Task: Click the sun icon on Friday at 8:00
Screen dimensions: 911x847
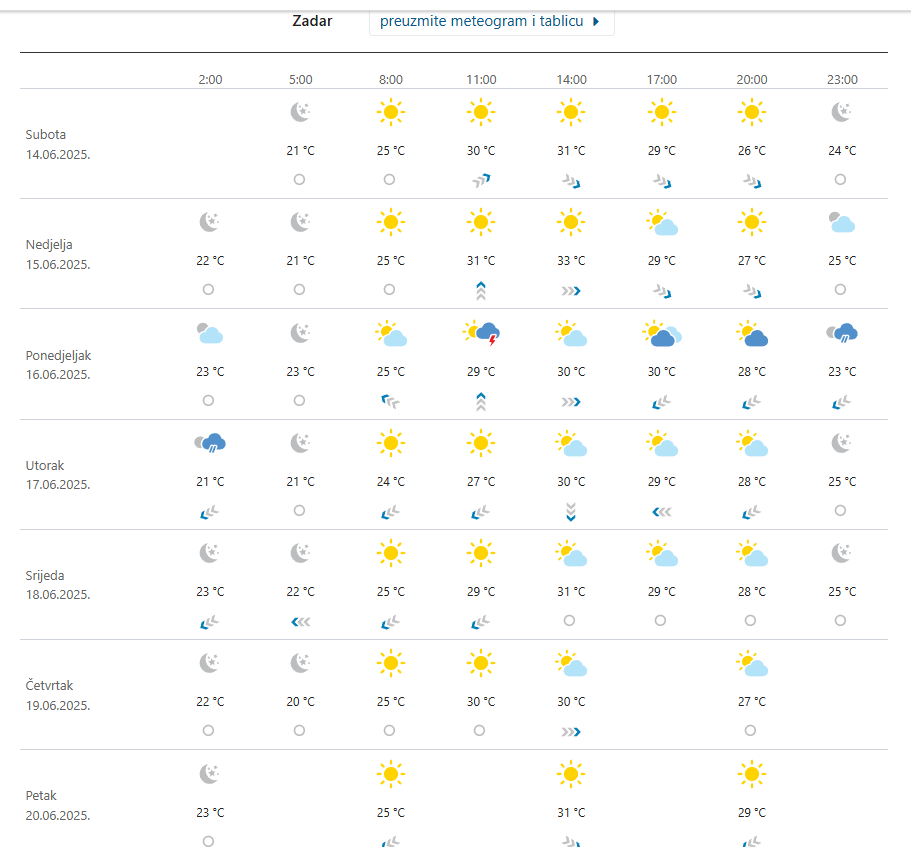Action: pyautogui.click(x=391, y=773)
